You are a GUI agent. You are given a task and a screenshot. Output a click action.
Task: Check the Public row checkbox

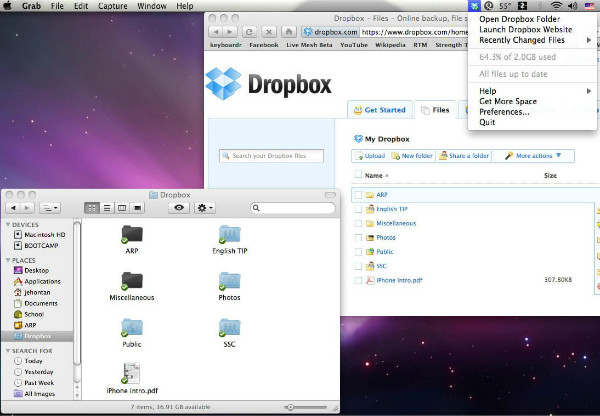click(x=358, y=252)
